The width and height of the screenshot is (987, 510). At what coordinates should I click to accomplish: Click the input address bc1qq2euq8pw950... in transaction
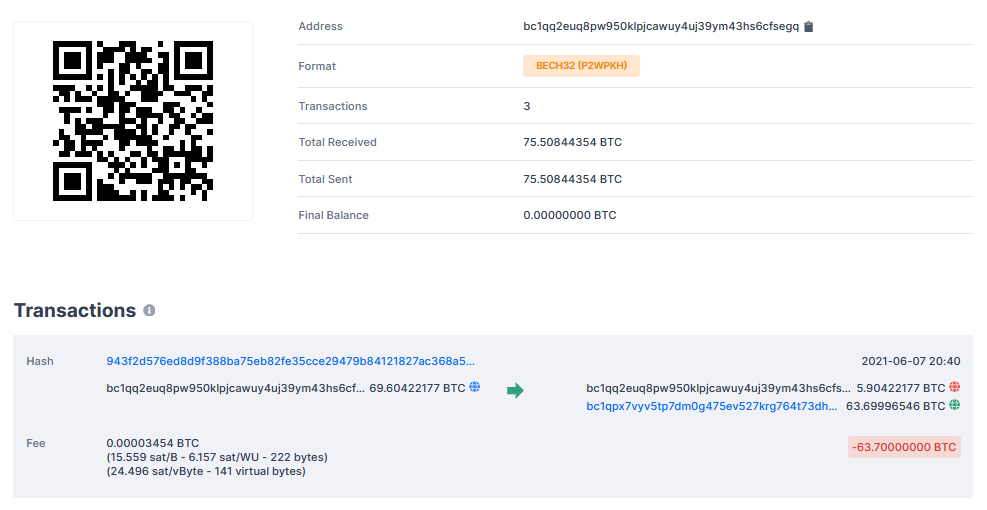tap(235, 388)
